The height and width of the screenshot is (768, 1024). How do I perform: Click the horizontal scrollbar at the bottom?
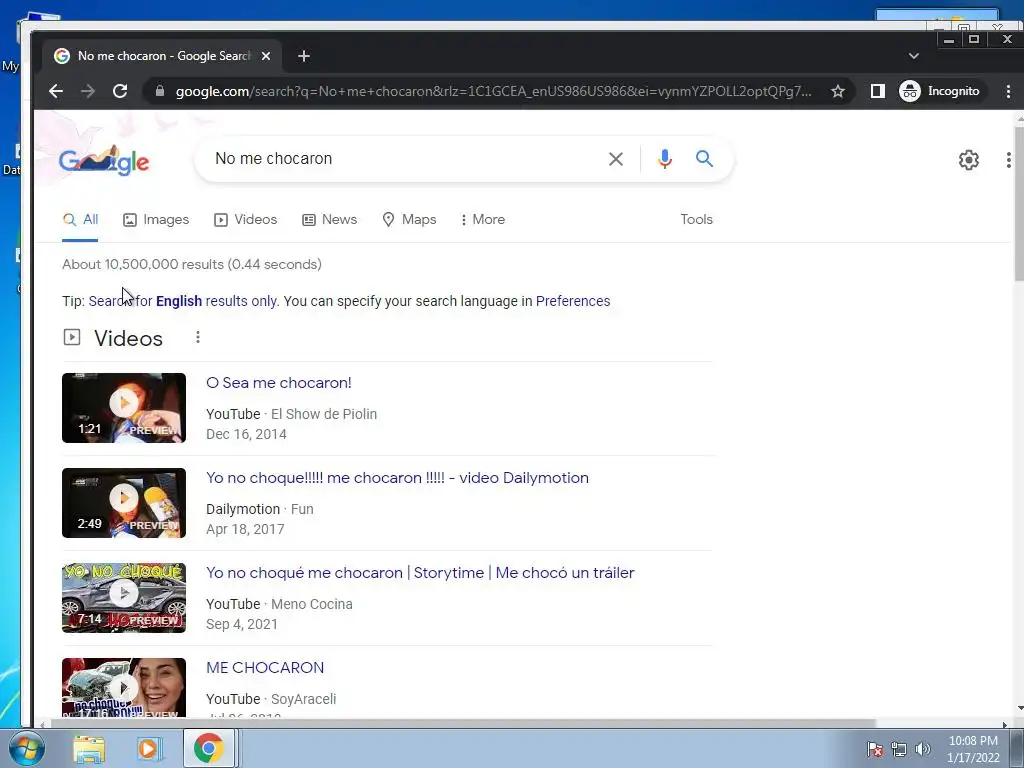click(461, 724)
